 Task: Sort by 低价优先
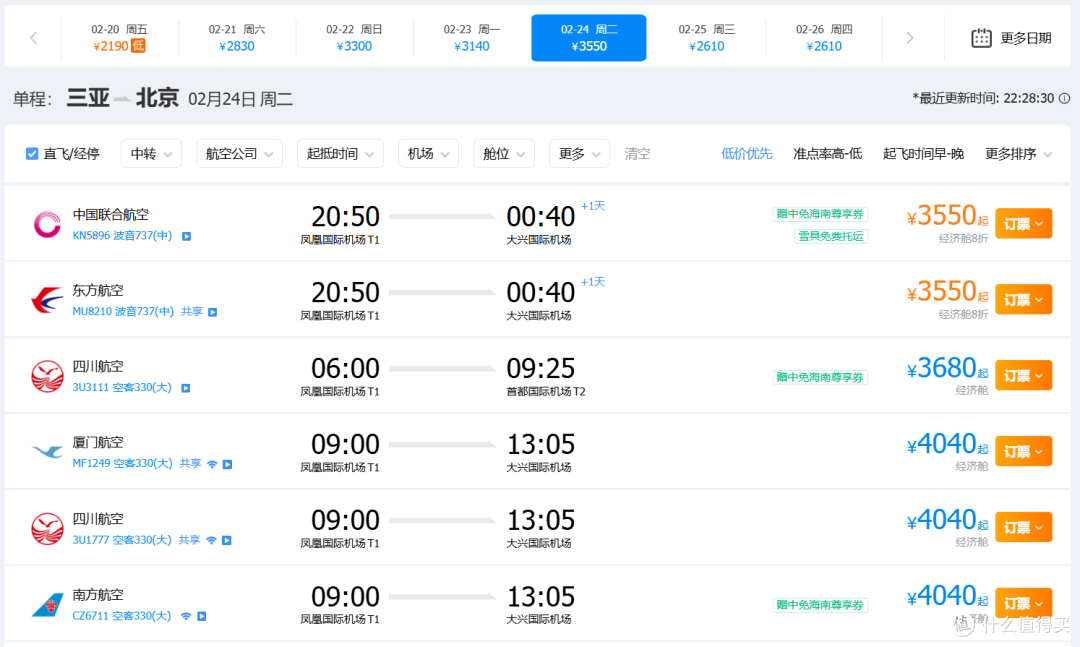pyautogui.click(x=747, y=154)
